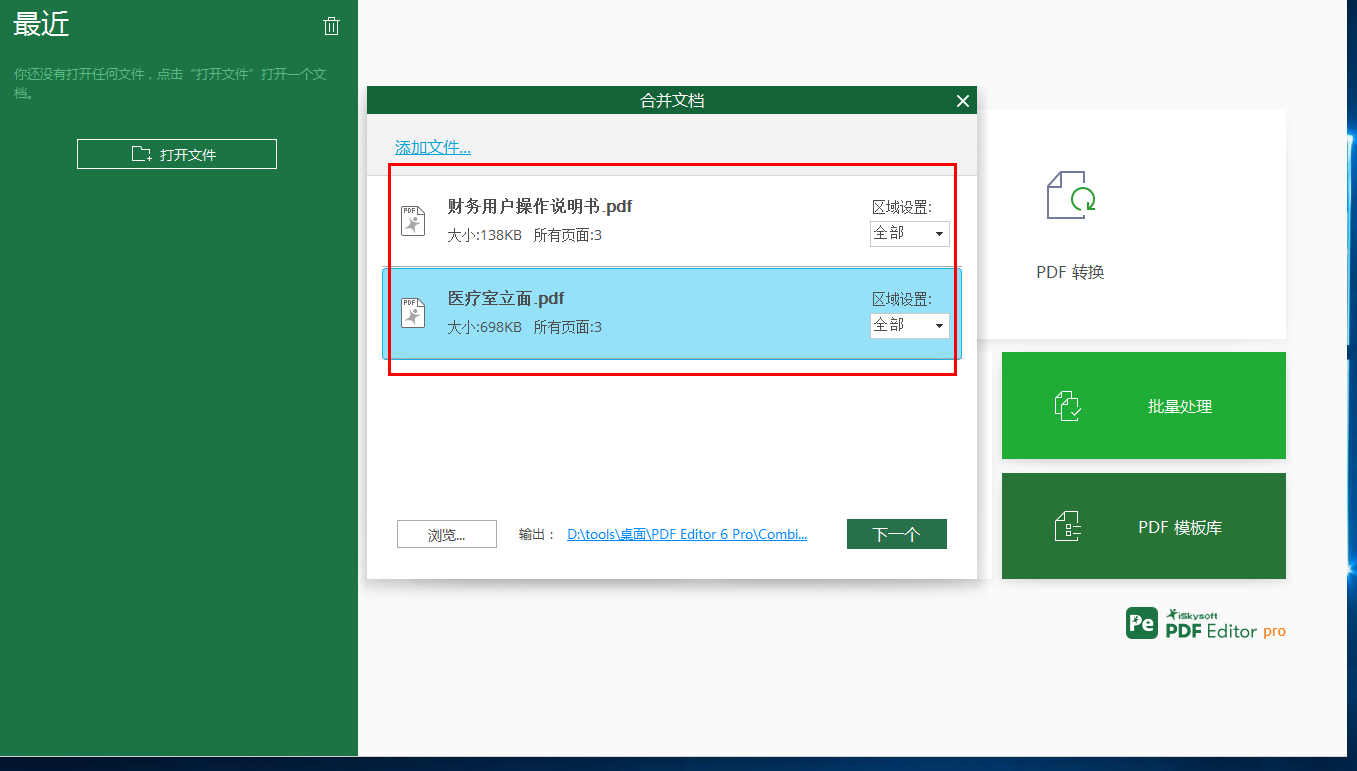
Task: Close the 合并文档 dialog
Action: (x=962, y=100)
